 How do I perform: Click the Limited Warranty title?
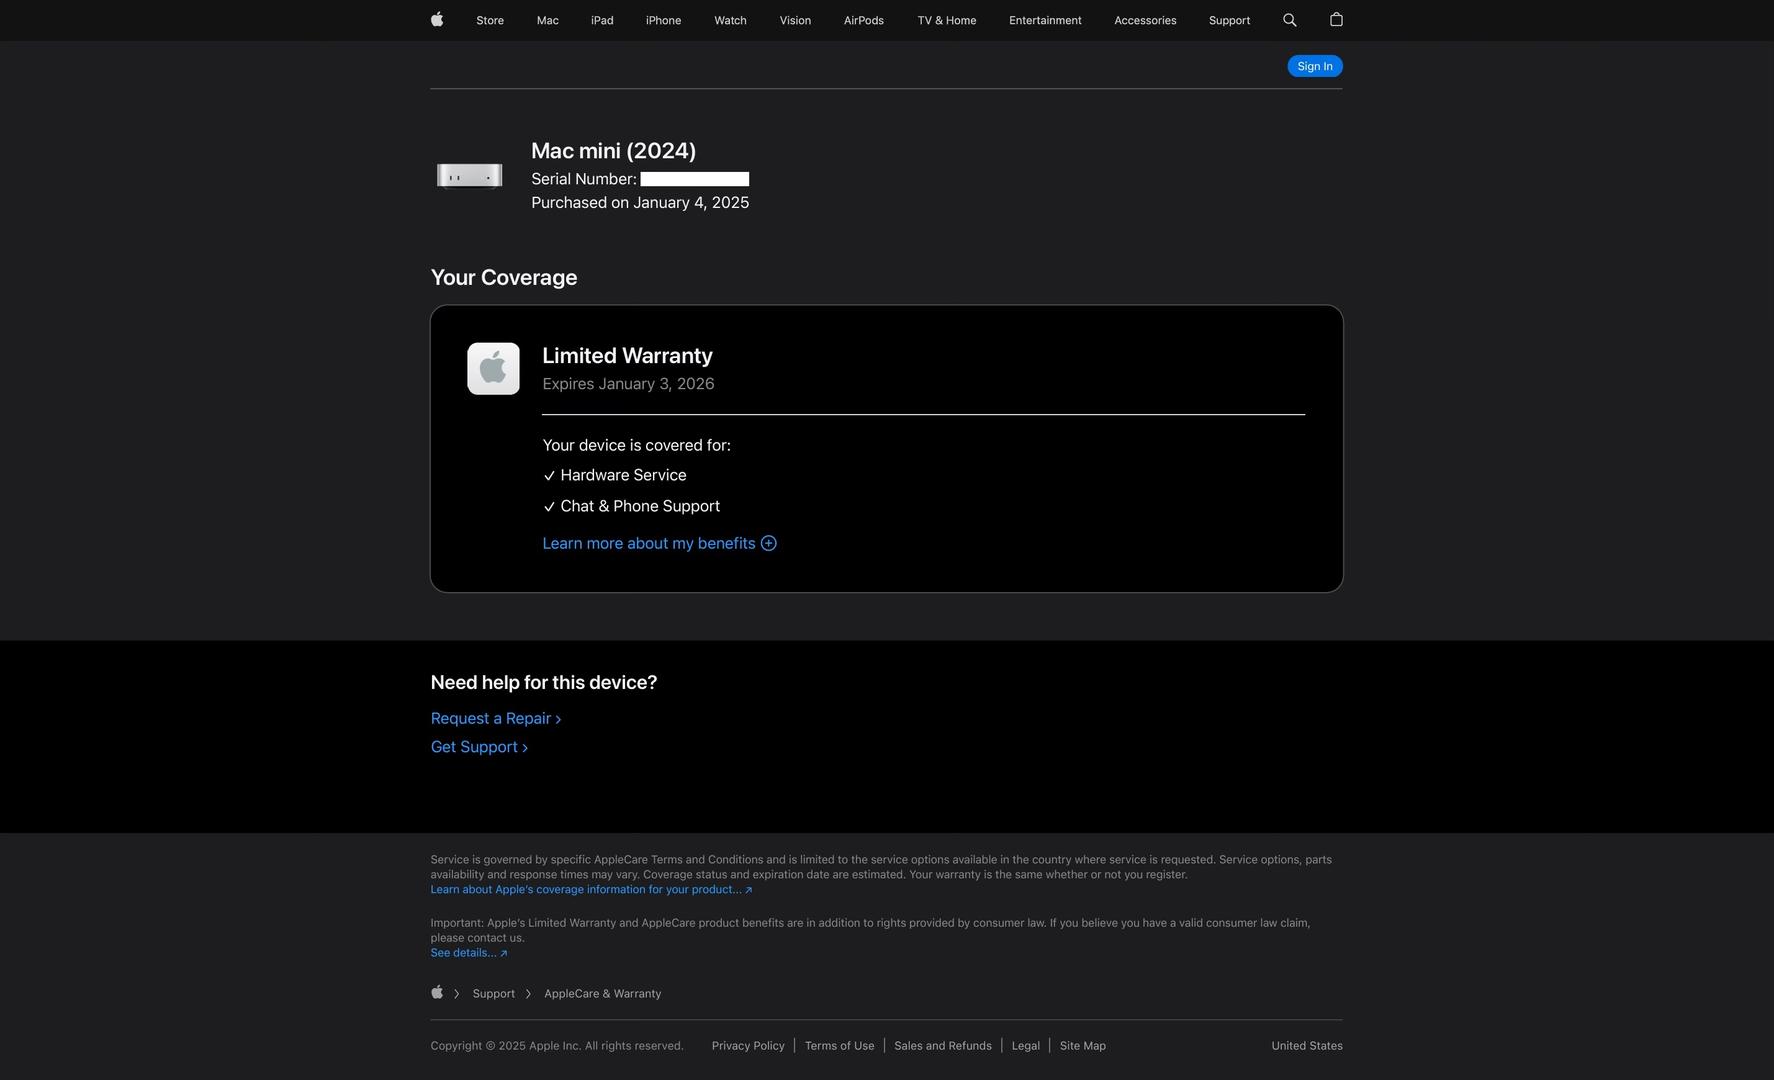[628, 355]
